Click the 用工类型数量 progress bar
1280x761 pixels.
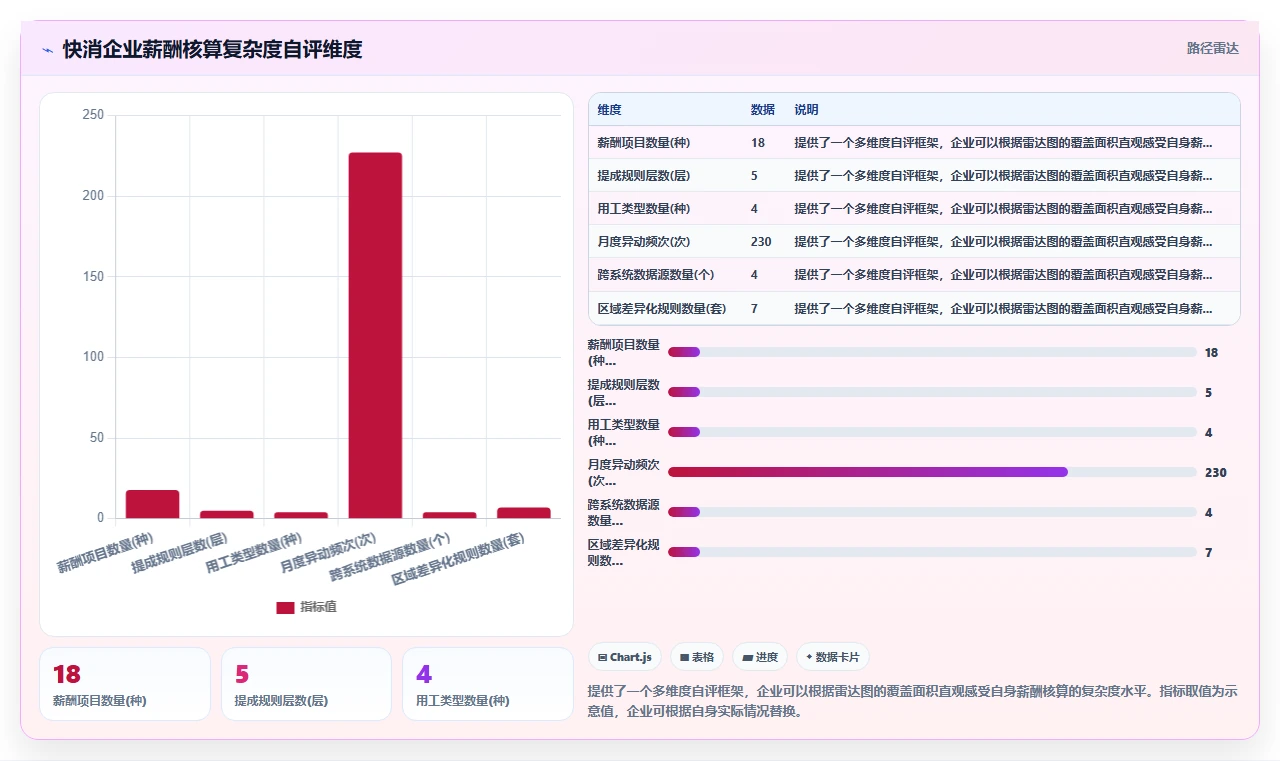click(932, 432)
